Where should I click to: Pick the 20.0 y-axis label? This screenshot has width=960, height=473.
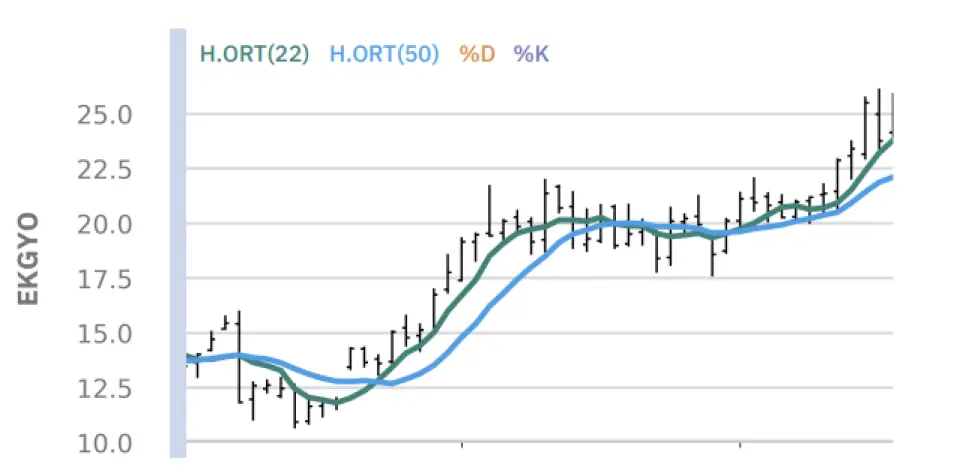[104, 224]
